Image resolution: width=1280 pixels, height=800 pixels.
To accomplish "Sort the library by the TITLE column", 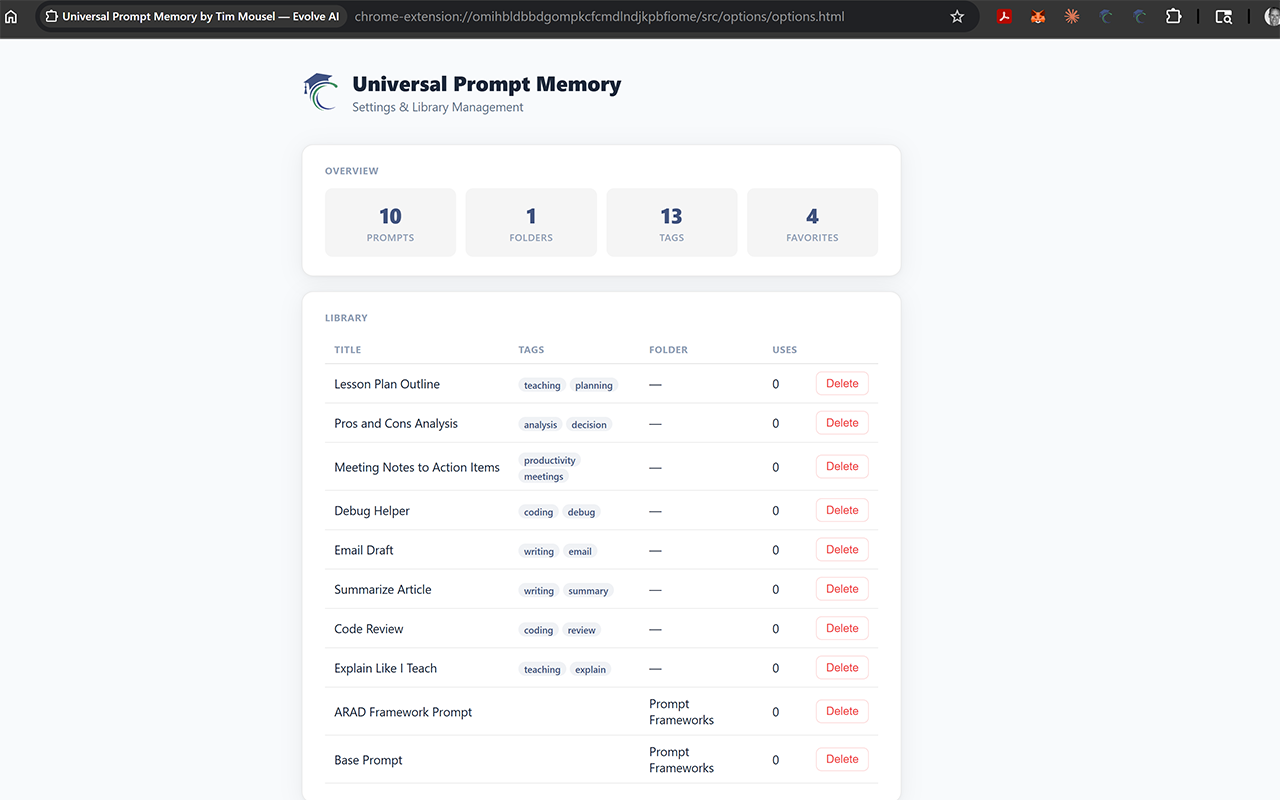I will click(x=347, y=349).
